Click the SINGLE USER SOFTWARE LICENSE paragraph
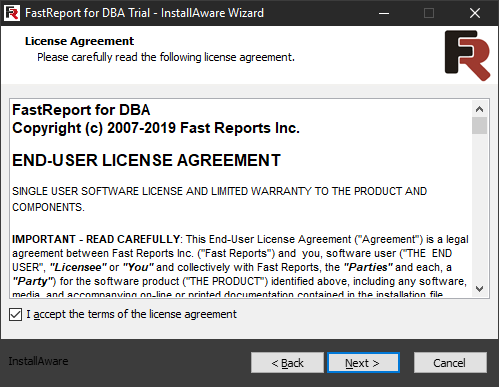Screen dimensions: 499x387 click(219, 199)
